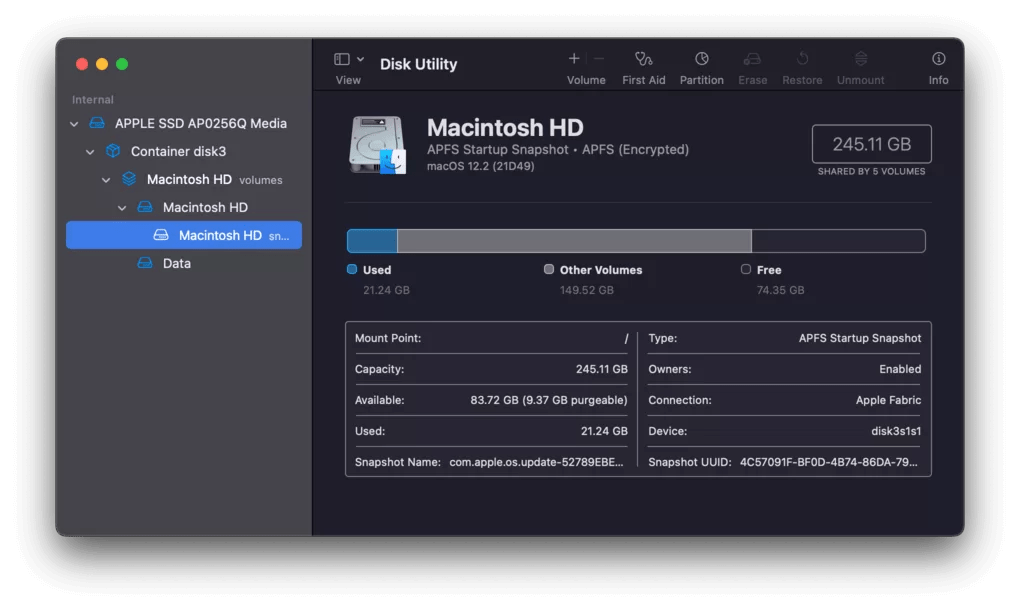Click the Disk Utility window title
Image resolution: width=1020 pixels, height=610 pixels.
(418, 64)
